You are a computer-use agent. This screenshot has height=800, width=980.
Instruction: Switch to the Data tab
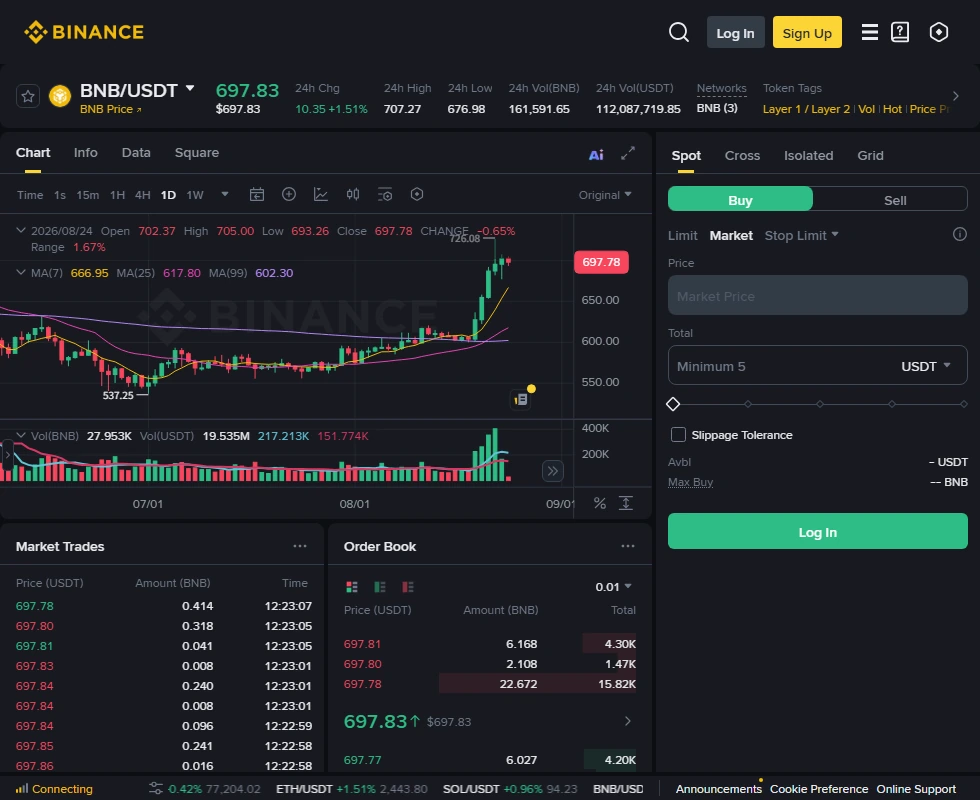[x=136, y=152]
